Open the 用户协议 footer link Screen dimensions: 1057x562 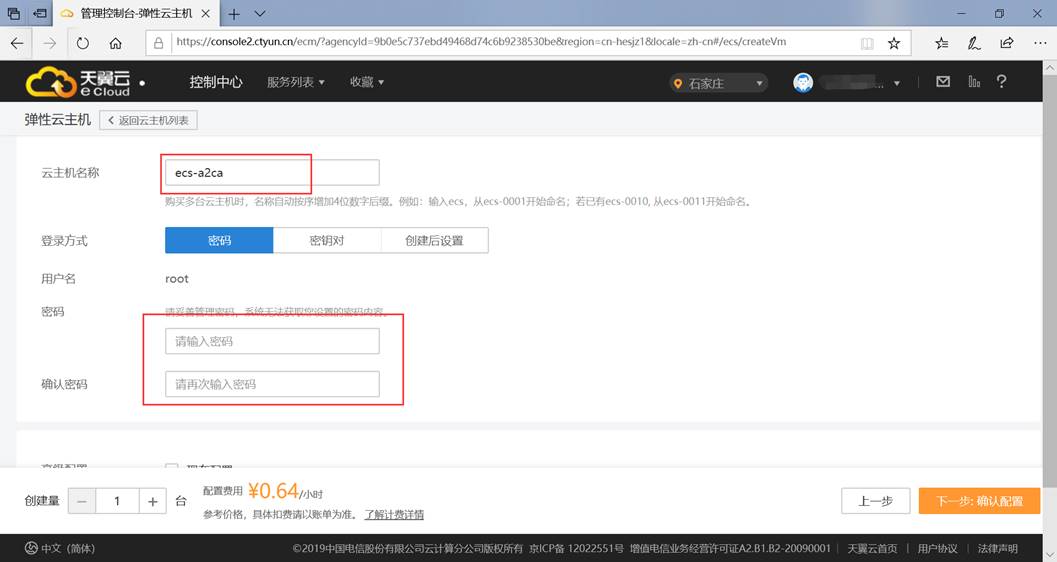click(x=937, y=549)
